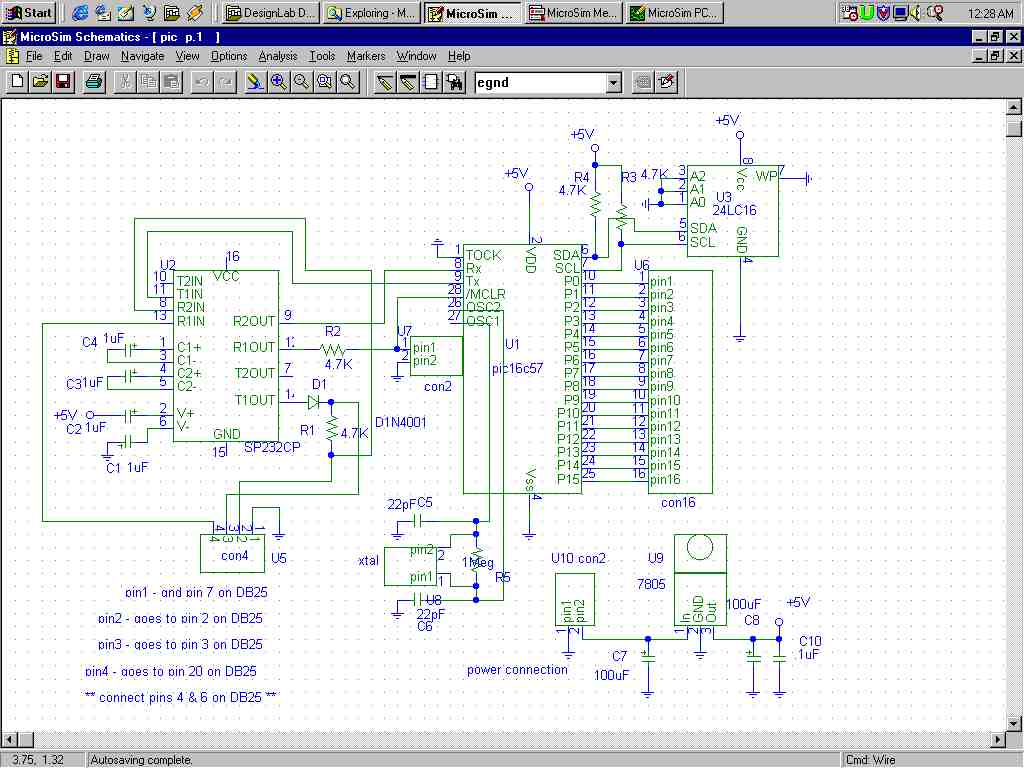1024x768 pixels.
Task: Select note 'connect pins 4 & 6 on DB25'
Action: [180, 697]
